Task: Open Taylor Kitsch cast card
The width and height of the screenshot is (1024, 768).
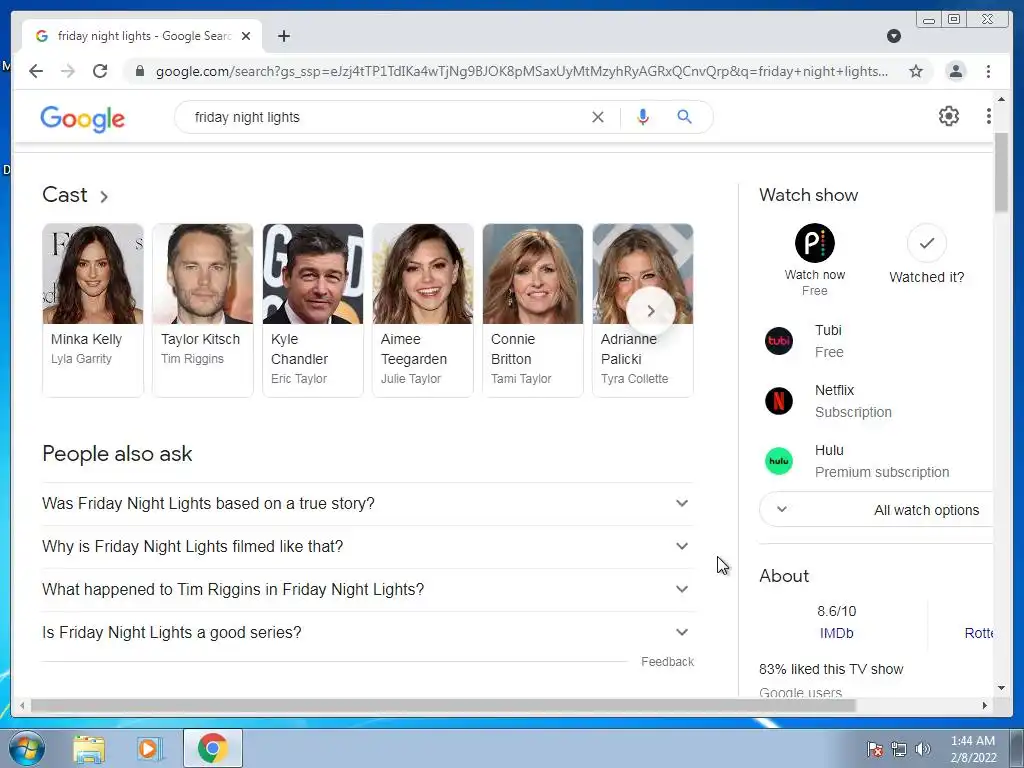Action: tap(202, 310)
